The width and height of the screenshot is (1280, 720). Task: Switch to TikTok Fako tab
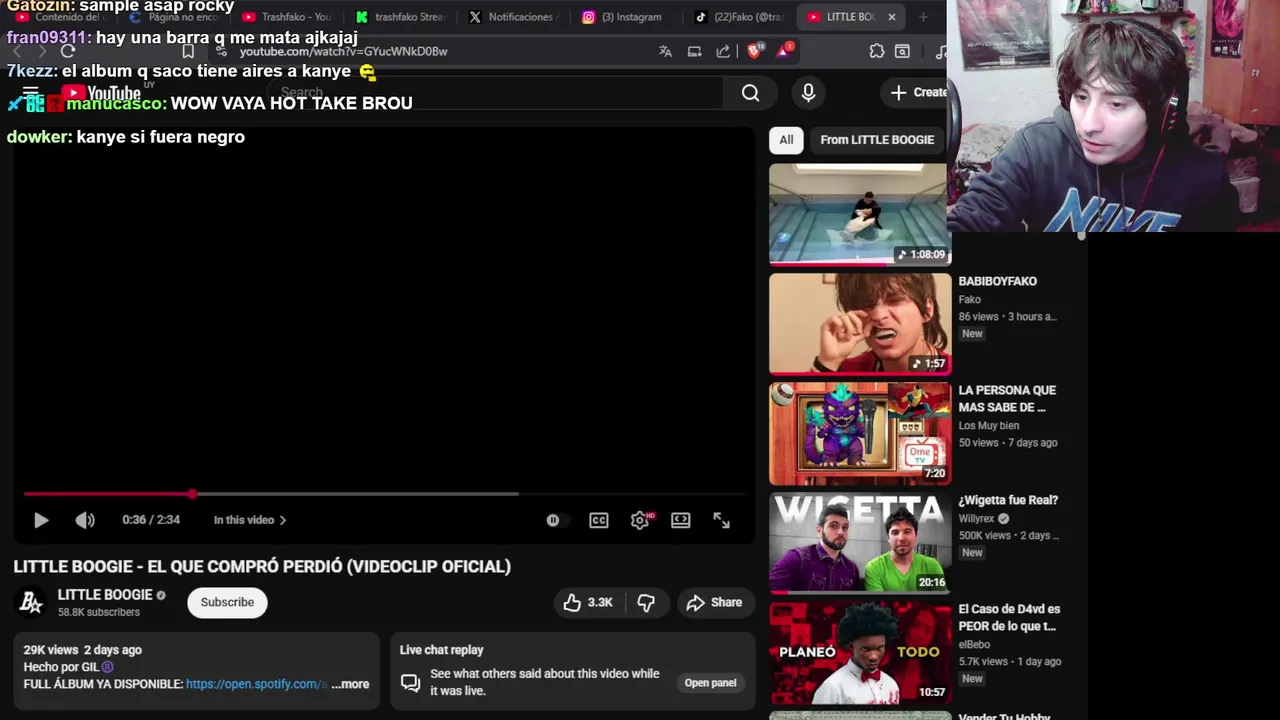[x=740, y=17]
